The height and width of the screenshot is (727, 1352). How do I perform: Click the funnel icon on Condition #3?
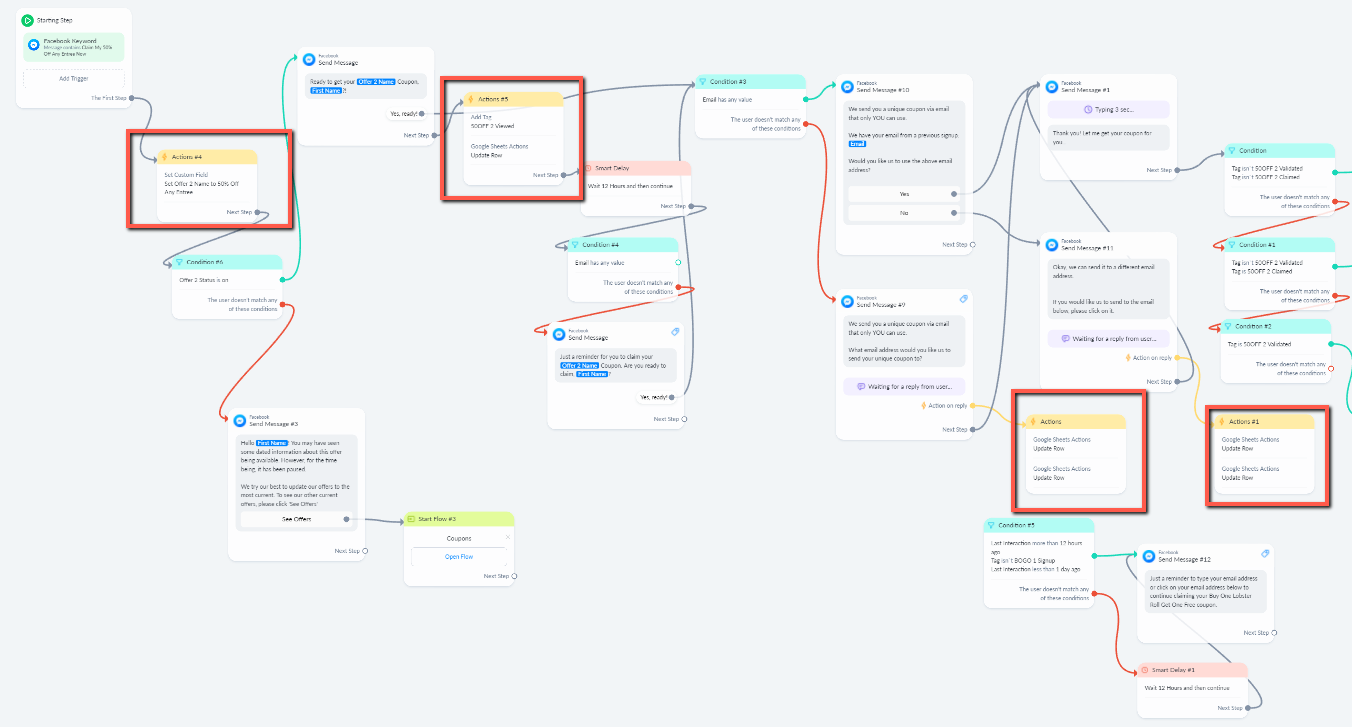click(x=703, y=82)
